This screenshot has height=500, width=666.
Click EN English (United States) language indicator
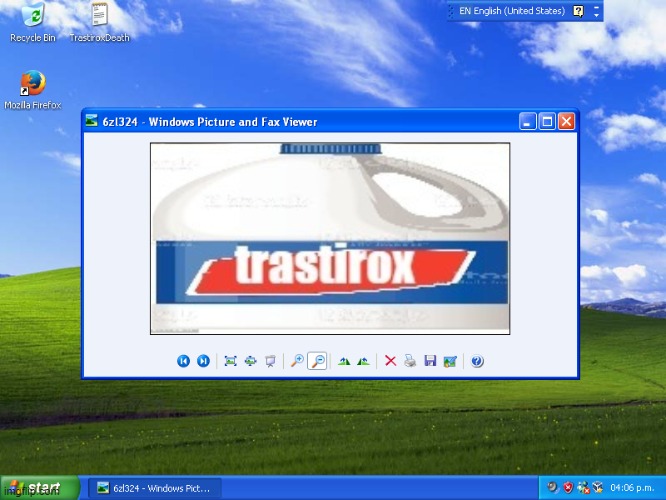point(512,11)
